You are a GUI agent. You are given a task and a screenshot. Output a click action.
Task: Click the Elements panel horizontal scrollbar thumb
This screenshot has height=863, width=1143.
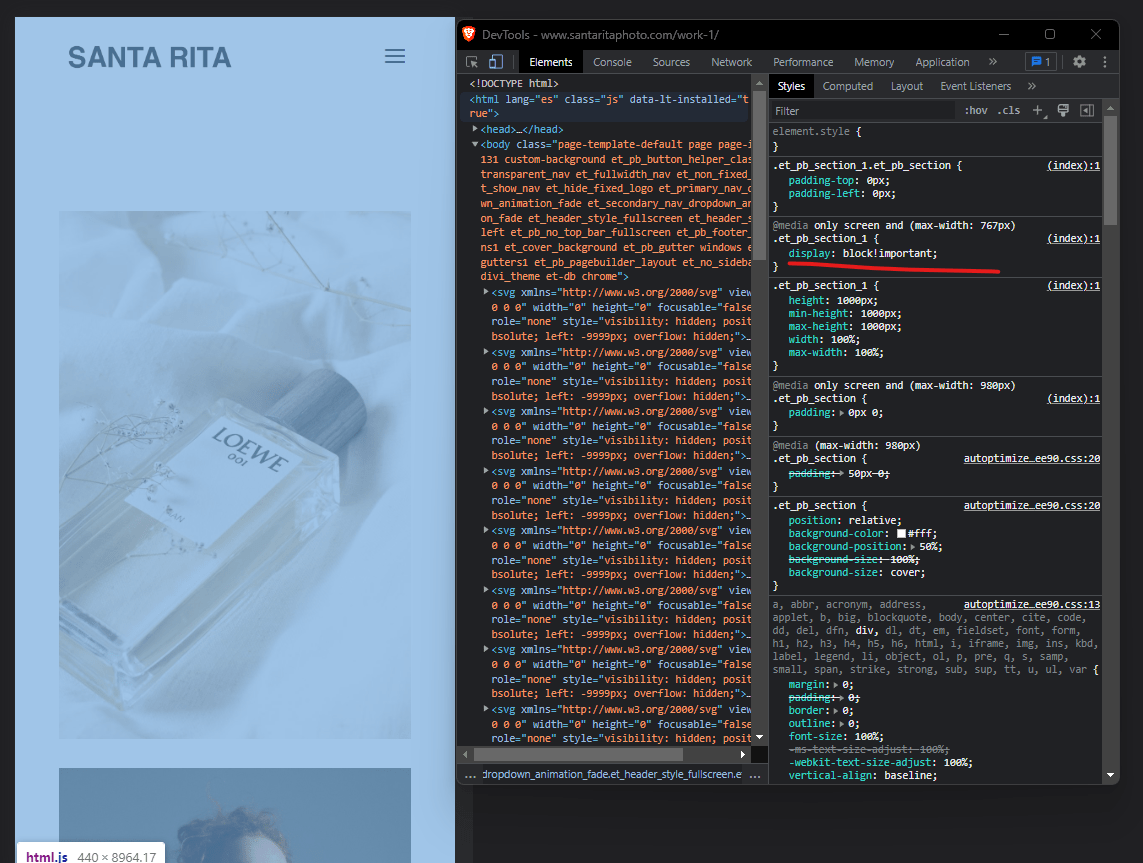click(x=579, y=754)
